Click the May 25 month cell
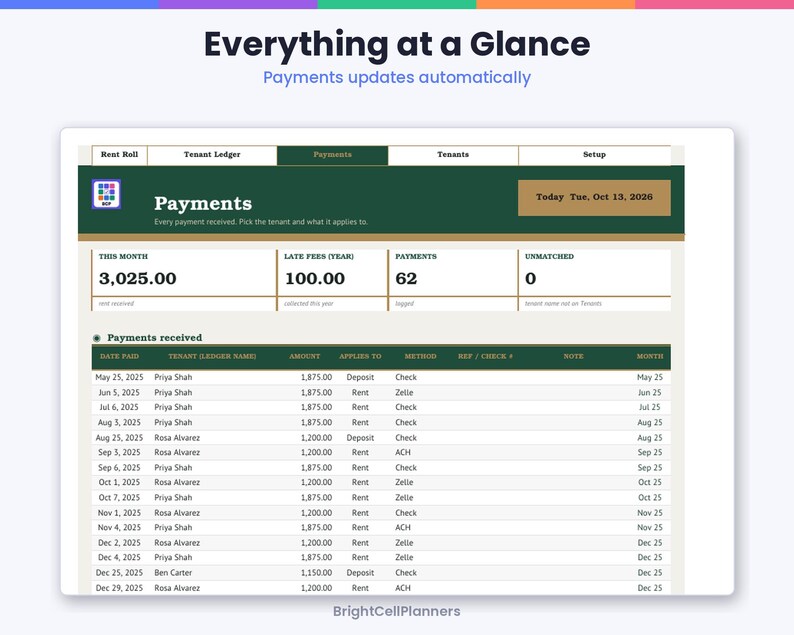Screen dimensions: 794x635 coord(650,377)
